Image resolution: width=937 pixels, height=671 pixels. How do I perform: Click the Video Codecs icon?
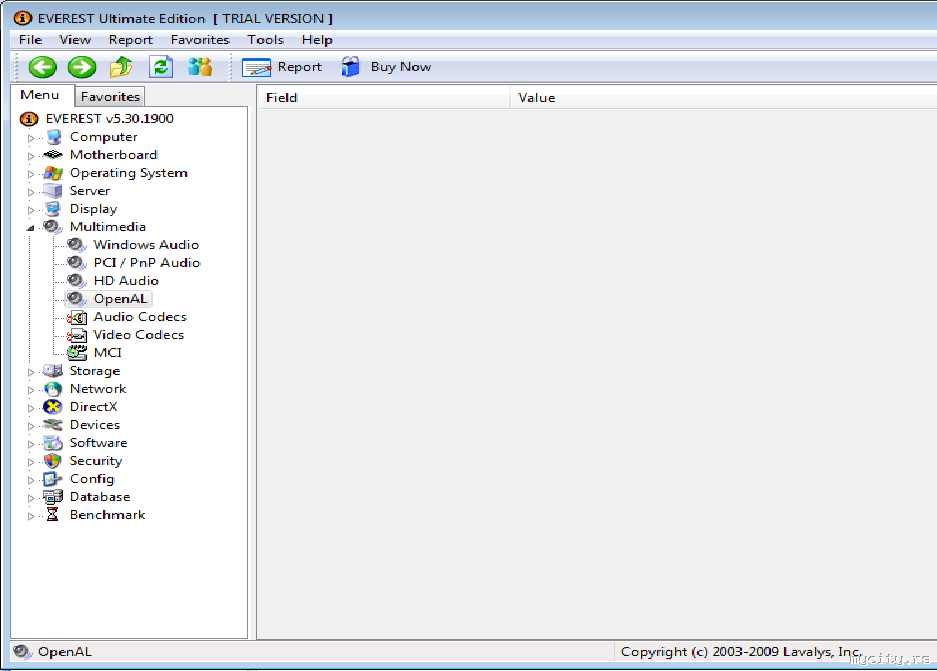[x=77, y=335]
